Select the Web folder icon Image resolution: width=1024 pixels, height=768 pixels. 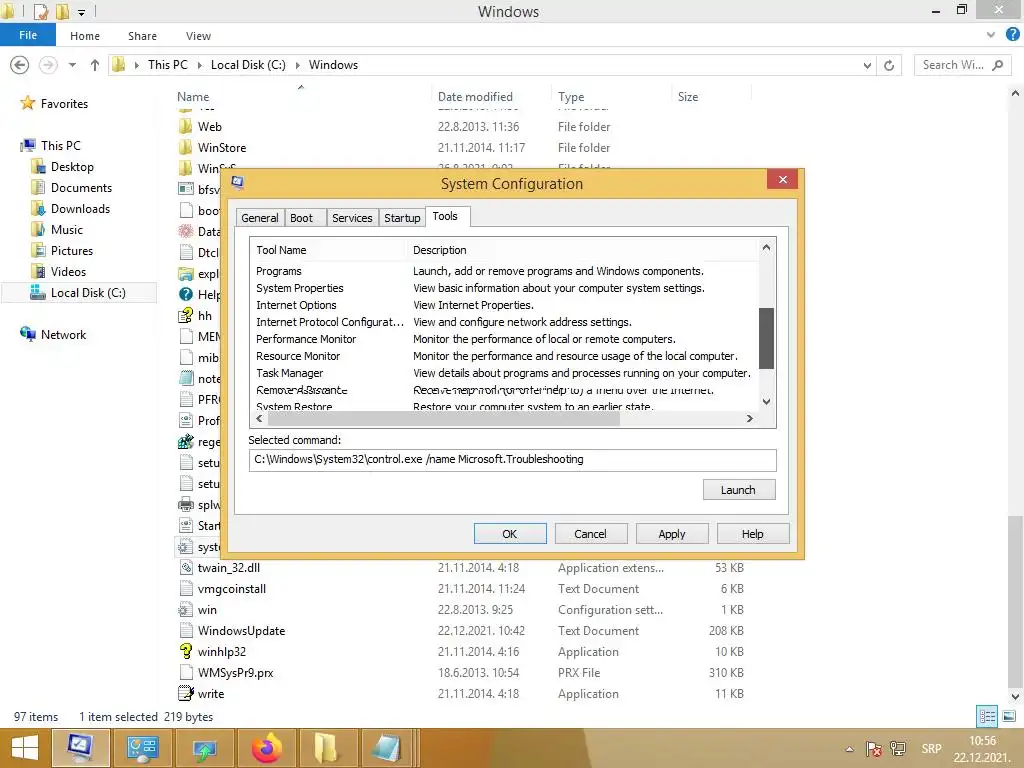pyautogui.click(x=185, y=127)
